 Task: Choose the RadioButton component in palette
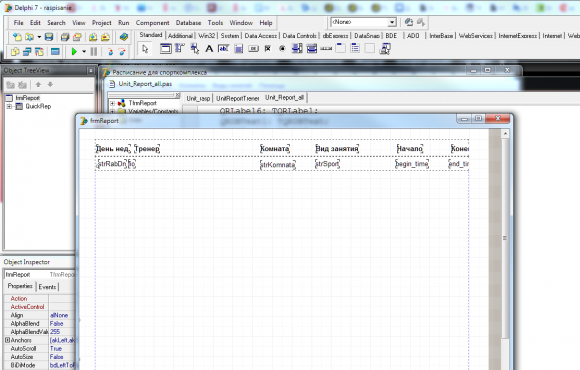pos(282,48)
